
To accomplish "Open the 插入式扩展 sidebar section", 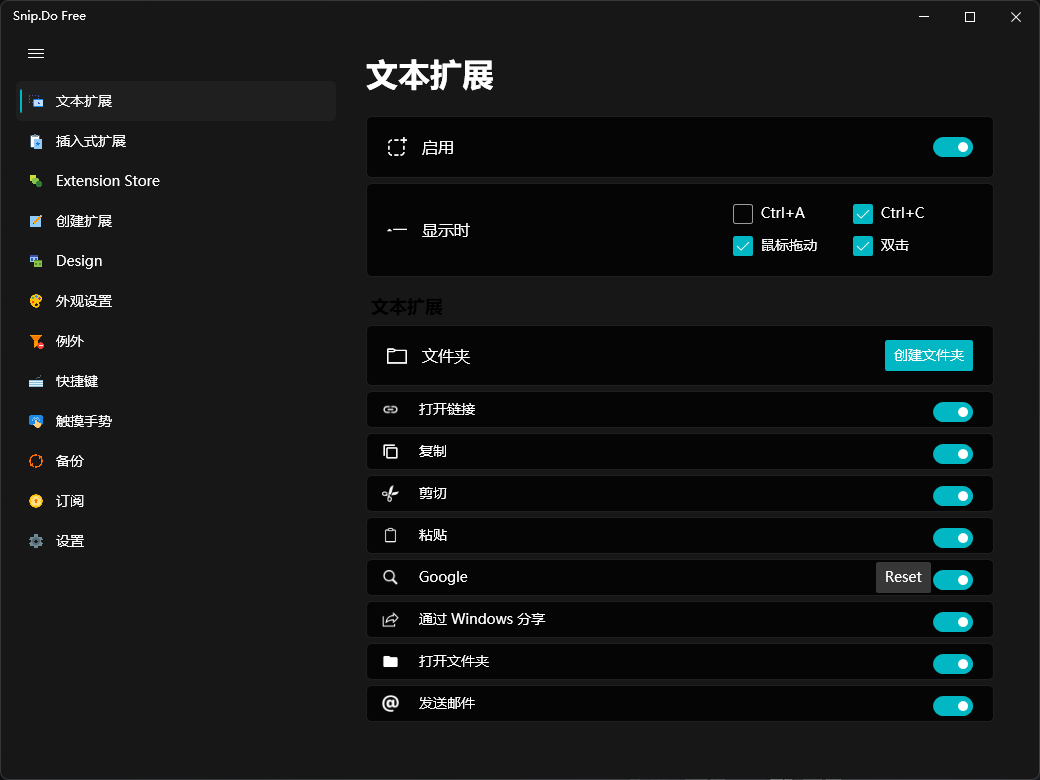I will click(91, 141).
